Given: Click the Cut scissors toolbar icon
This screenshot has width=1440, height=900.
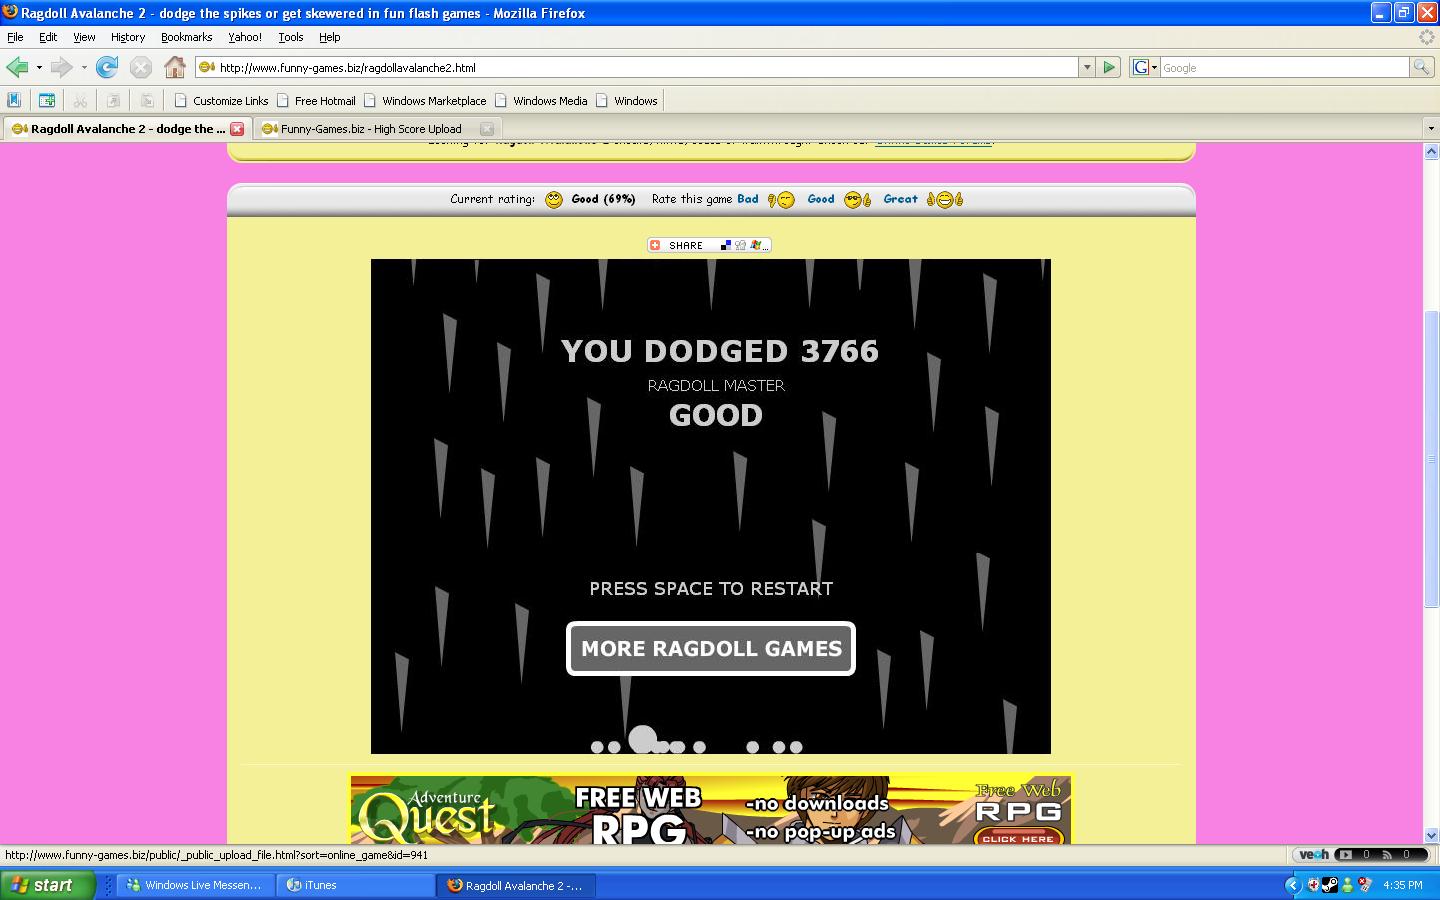Looking at the screenshot, I should (x=80, y=100).
